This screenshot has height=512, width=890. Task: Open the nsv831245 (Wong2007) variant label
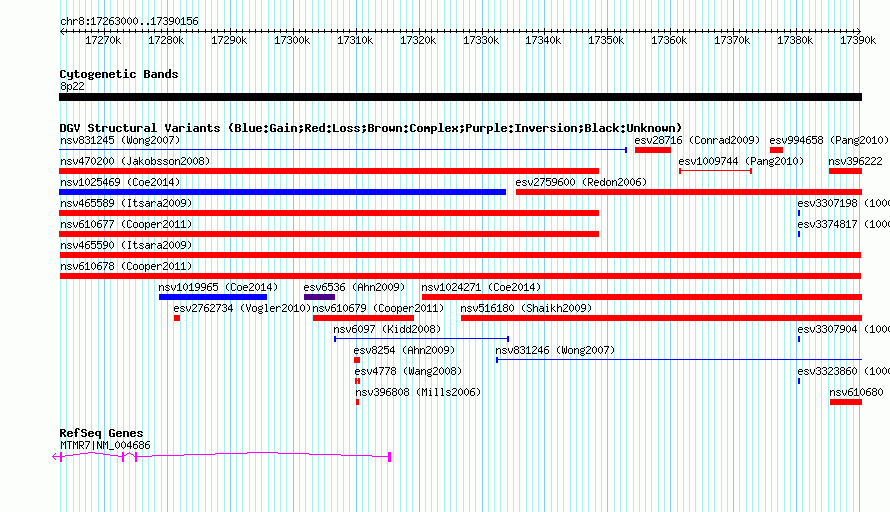(120, 140)
